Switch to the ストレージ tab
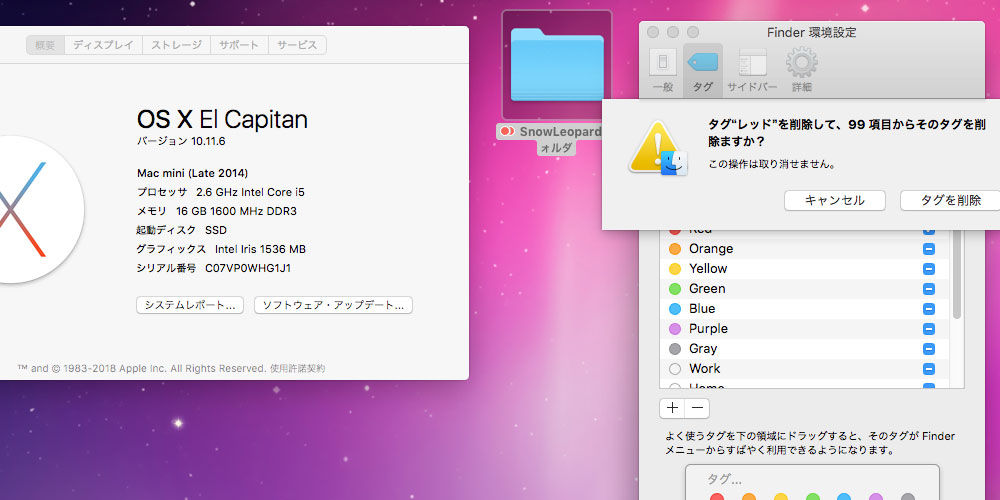This screenshot has width=1000, height=500. click(x=177, y=45)
